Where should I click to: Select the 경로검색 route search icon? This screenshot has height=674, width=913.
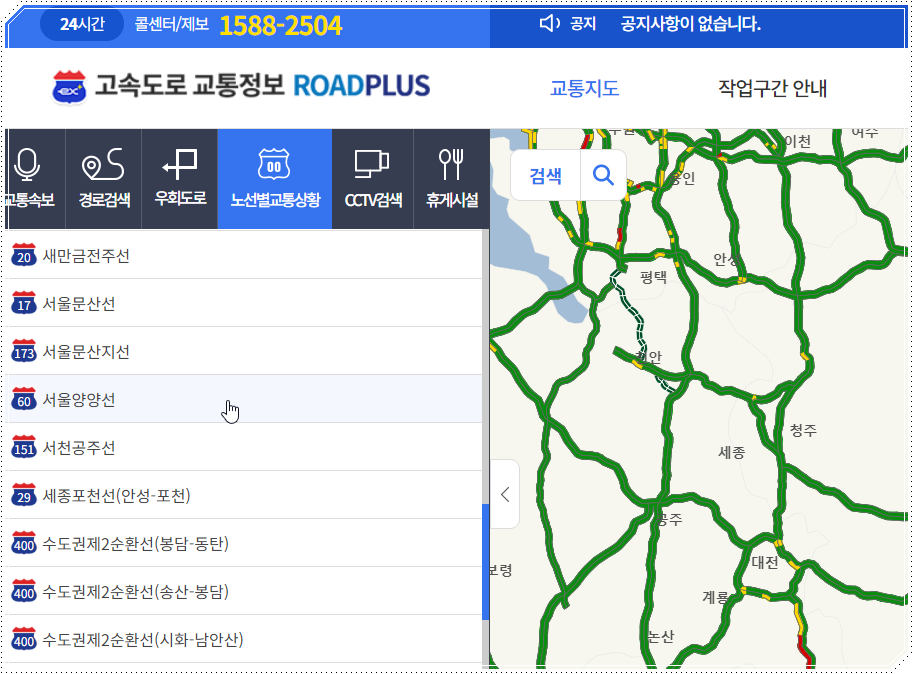tap(104, 178)
